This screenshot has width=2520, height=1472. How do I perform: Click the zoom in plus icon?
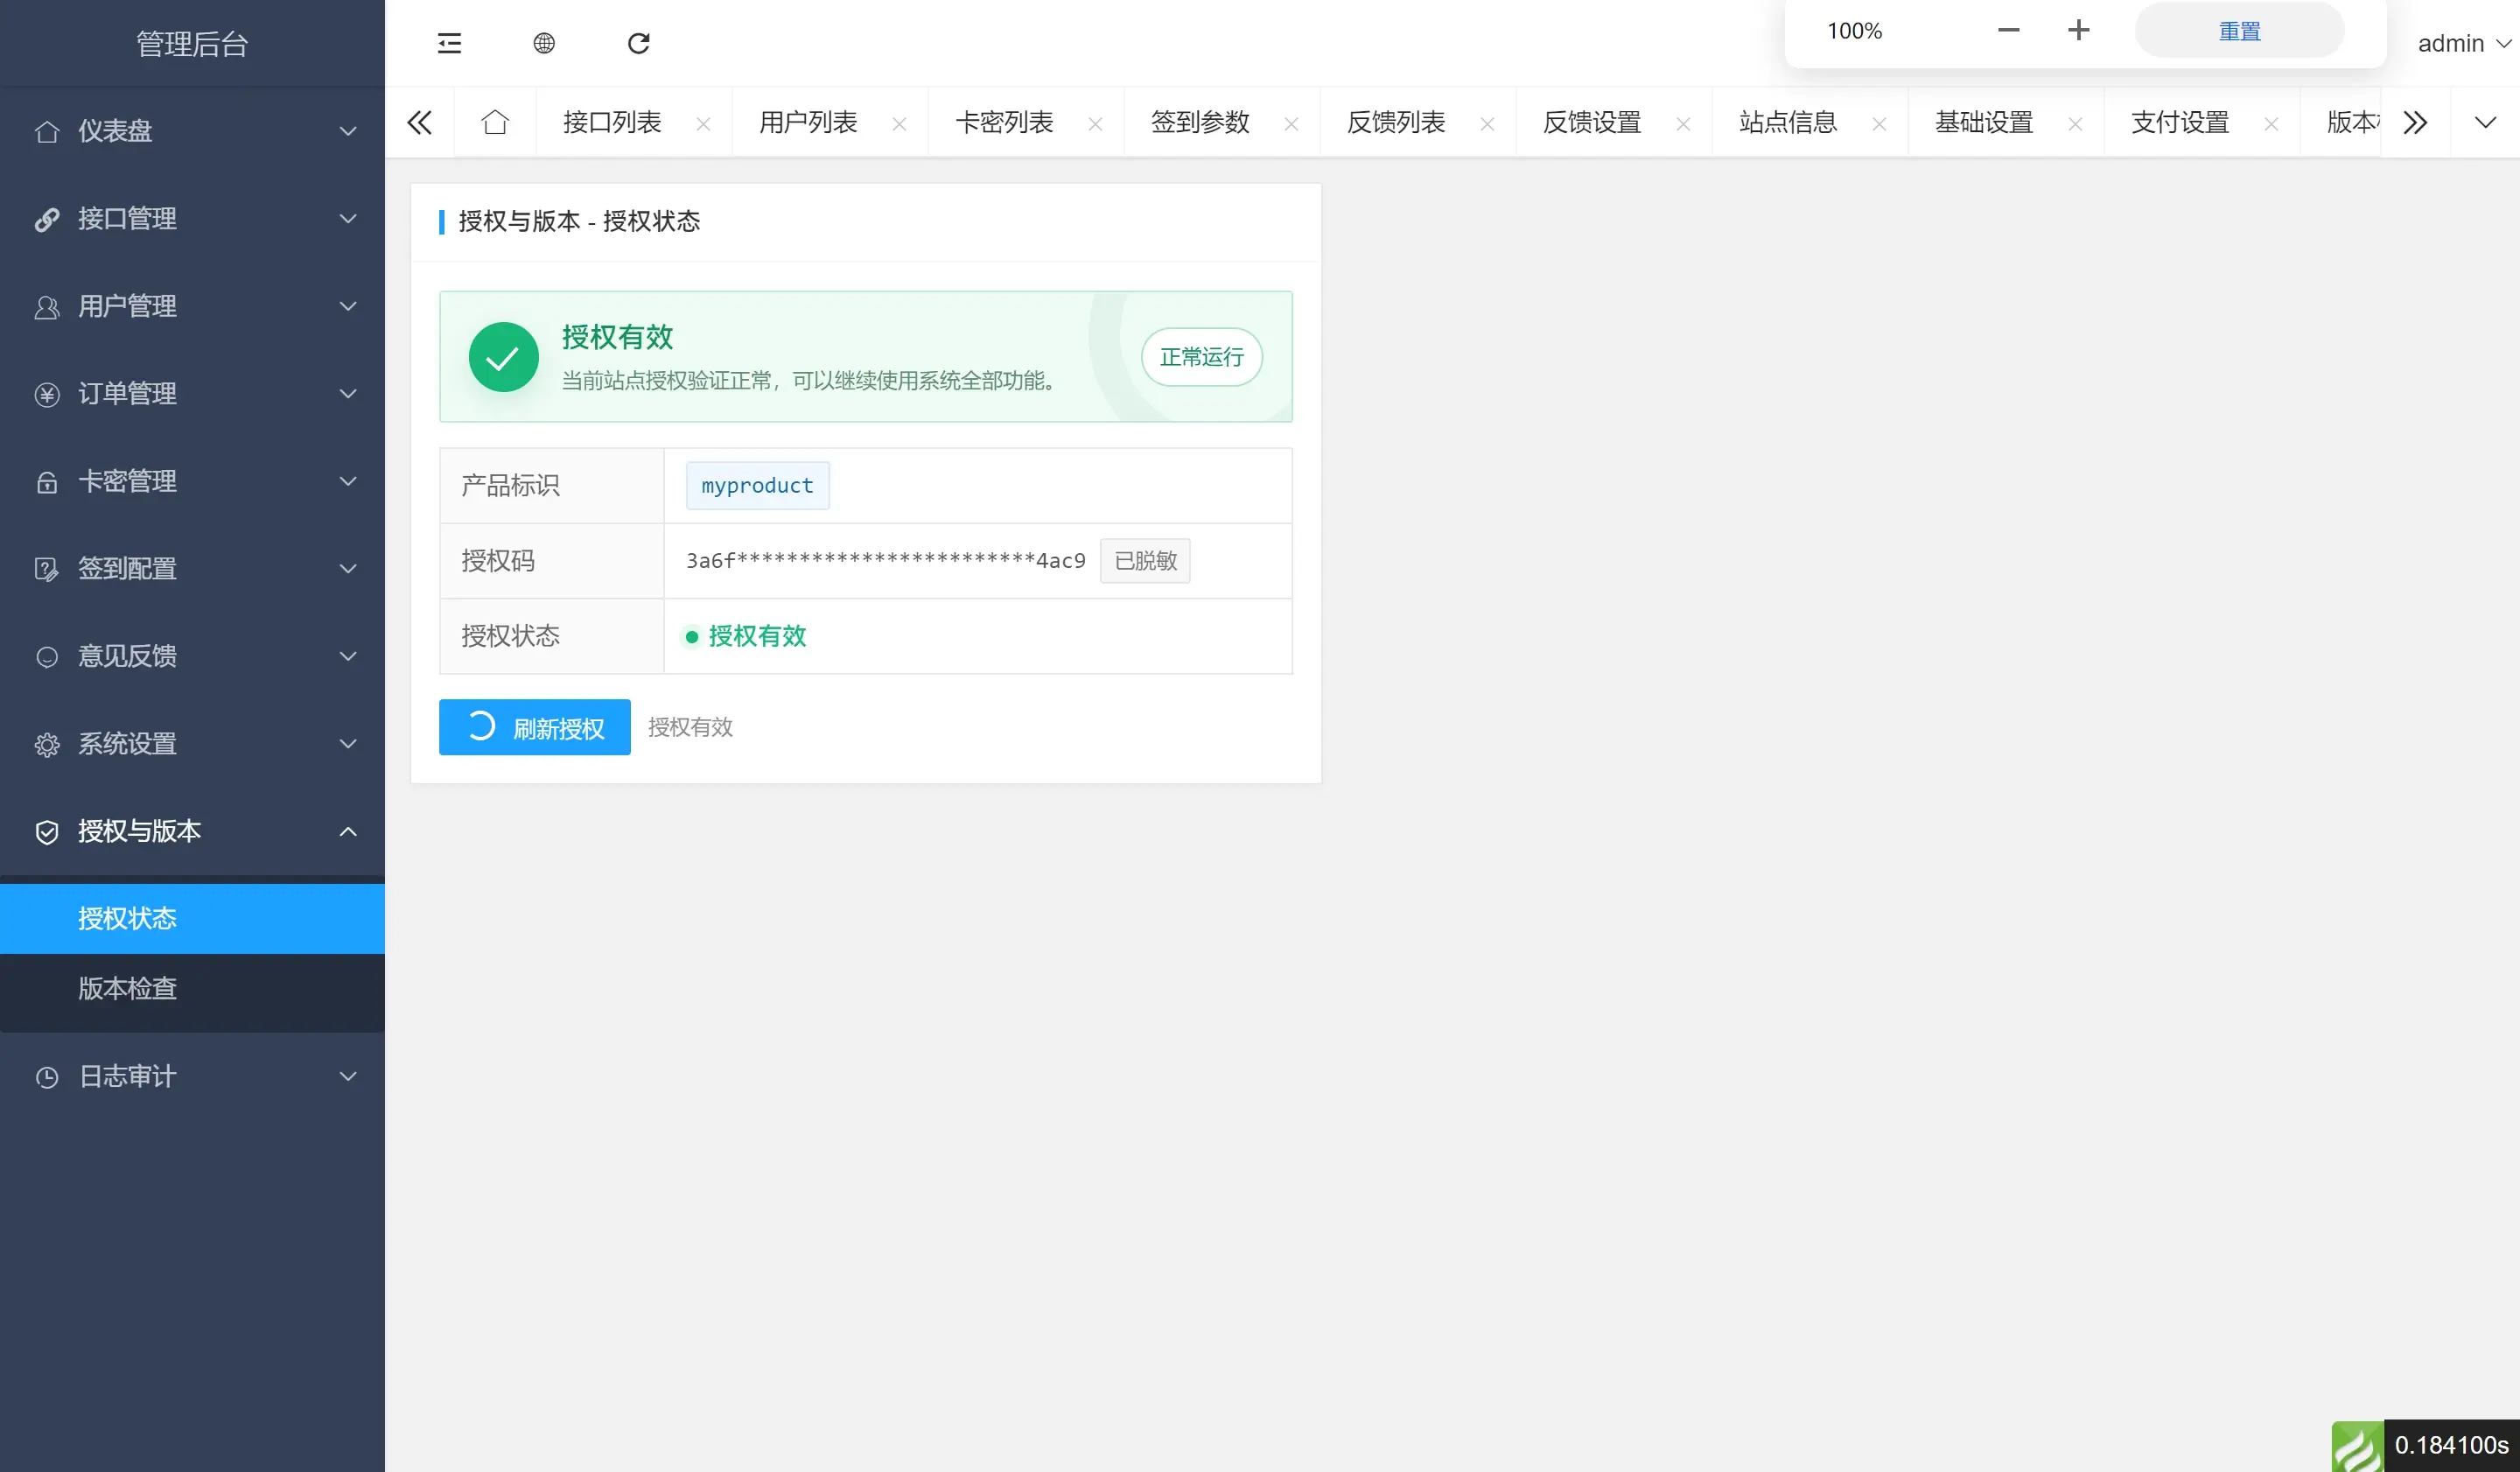coord(2078,30)
